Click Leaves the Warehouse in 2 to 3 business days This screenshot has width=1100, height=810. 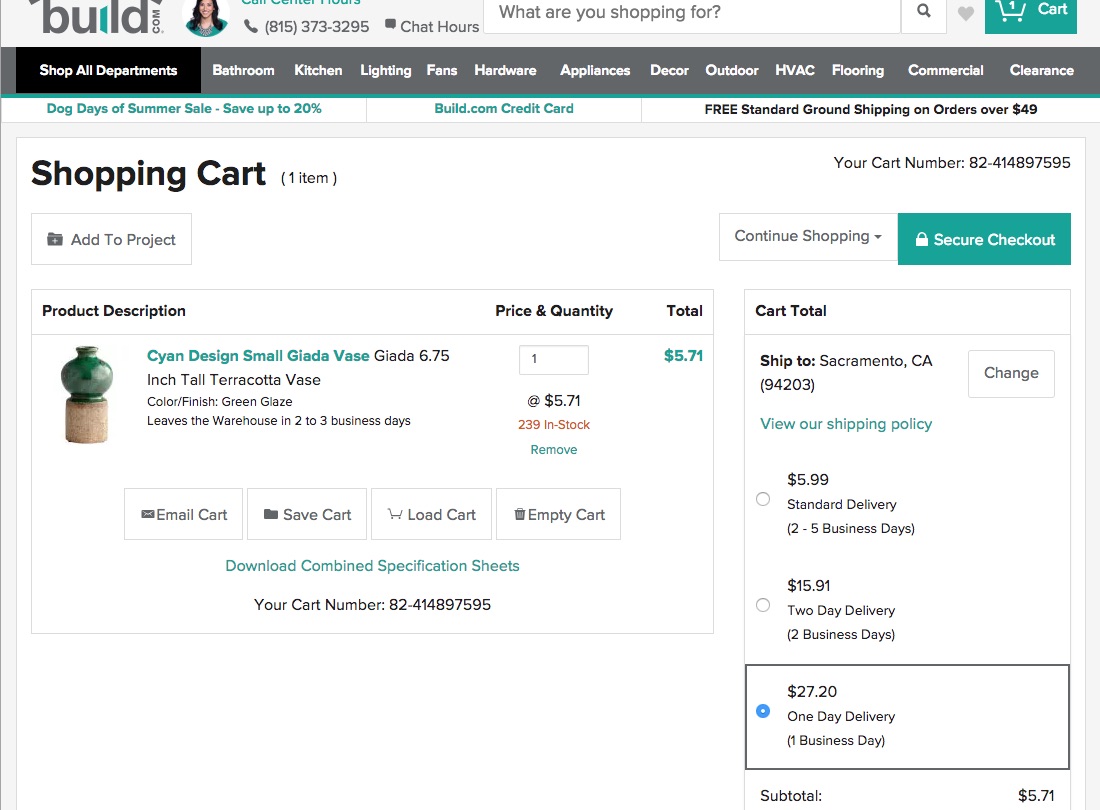tap(279, 421)
